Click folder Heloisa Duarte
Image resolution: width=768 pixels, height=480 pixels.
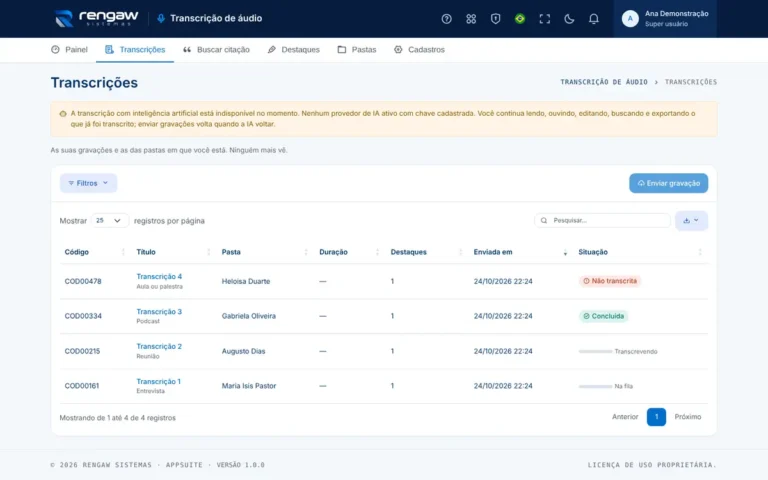tap(246, 281)
